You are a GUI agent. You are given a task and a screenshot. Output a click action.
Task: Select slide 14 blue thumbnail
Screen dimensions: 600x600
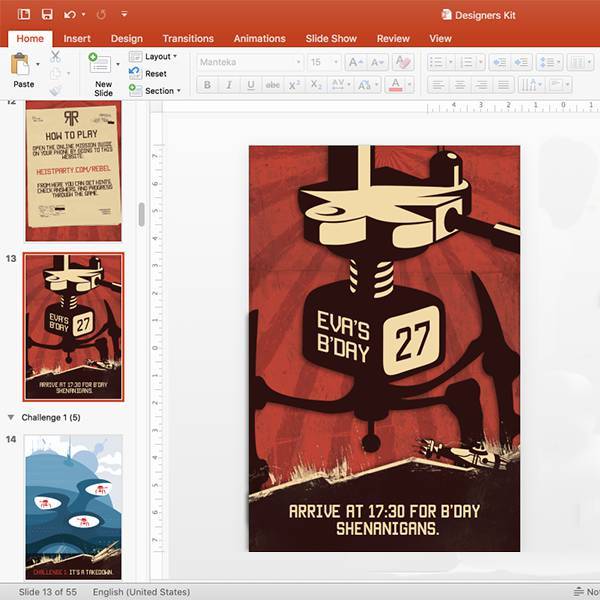[73, 507]
